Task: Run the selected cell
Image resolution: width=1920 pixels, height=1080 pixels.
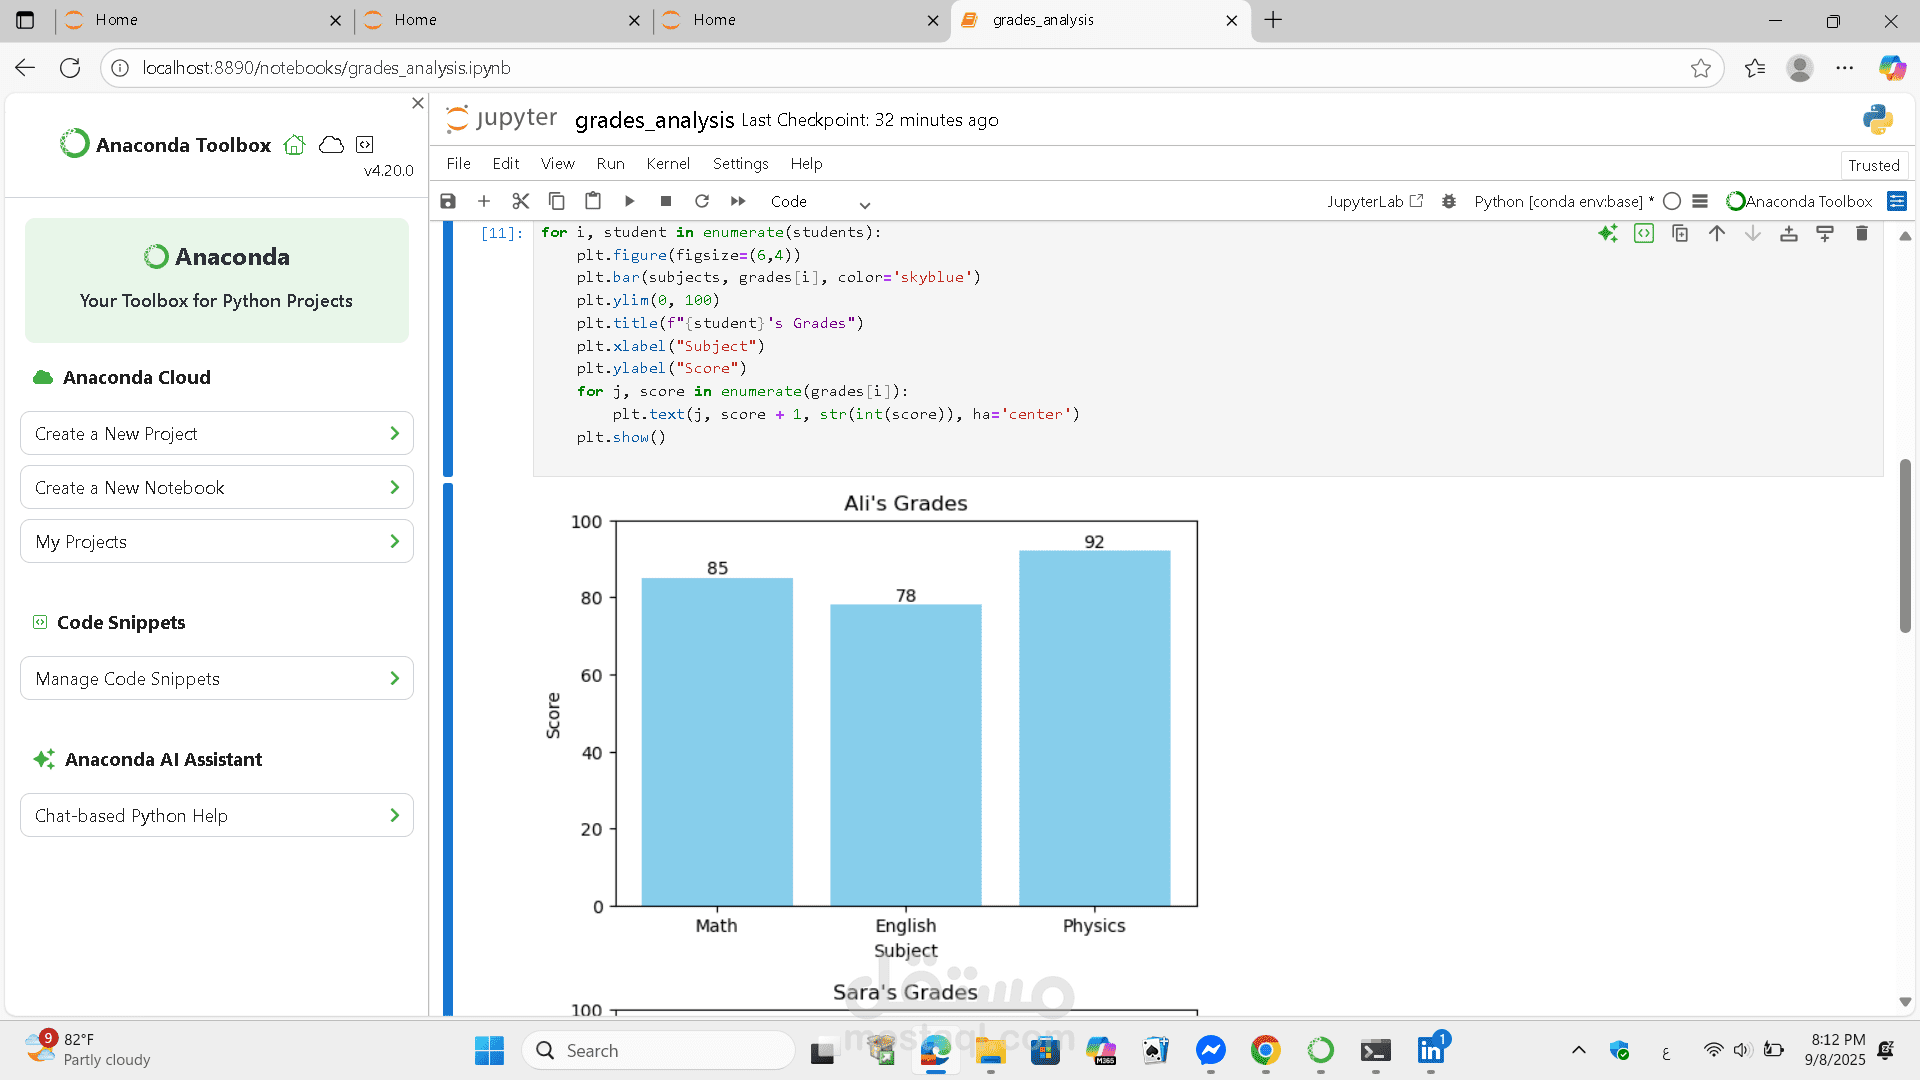Action: (629, 201)
